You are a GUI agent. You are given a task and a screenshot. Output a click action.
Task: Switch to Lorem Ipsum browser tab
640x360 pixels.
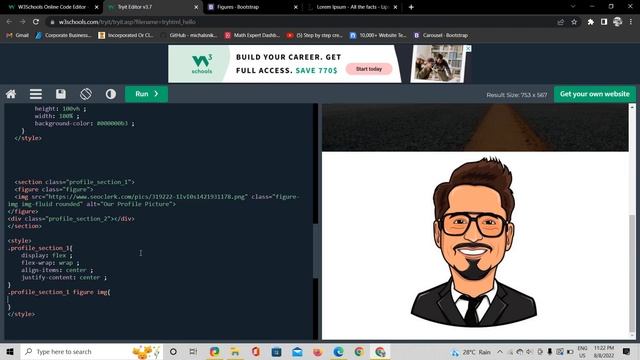352,7
